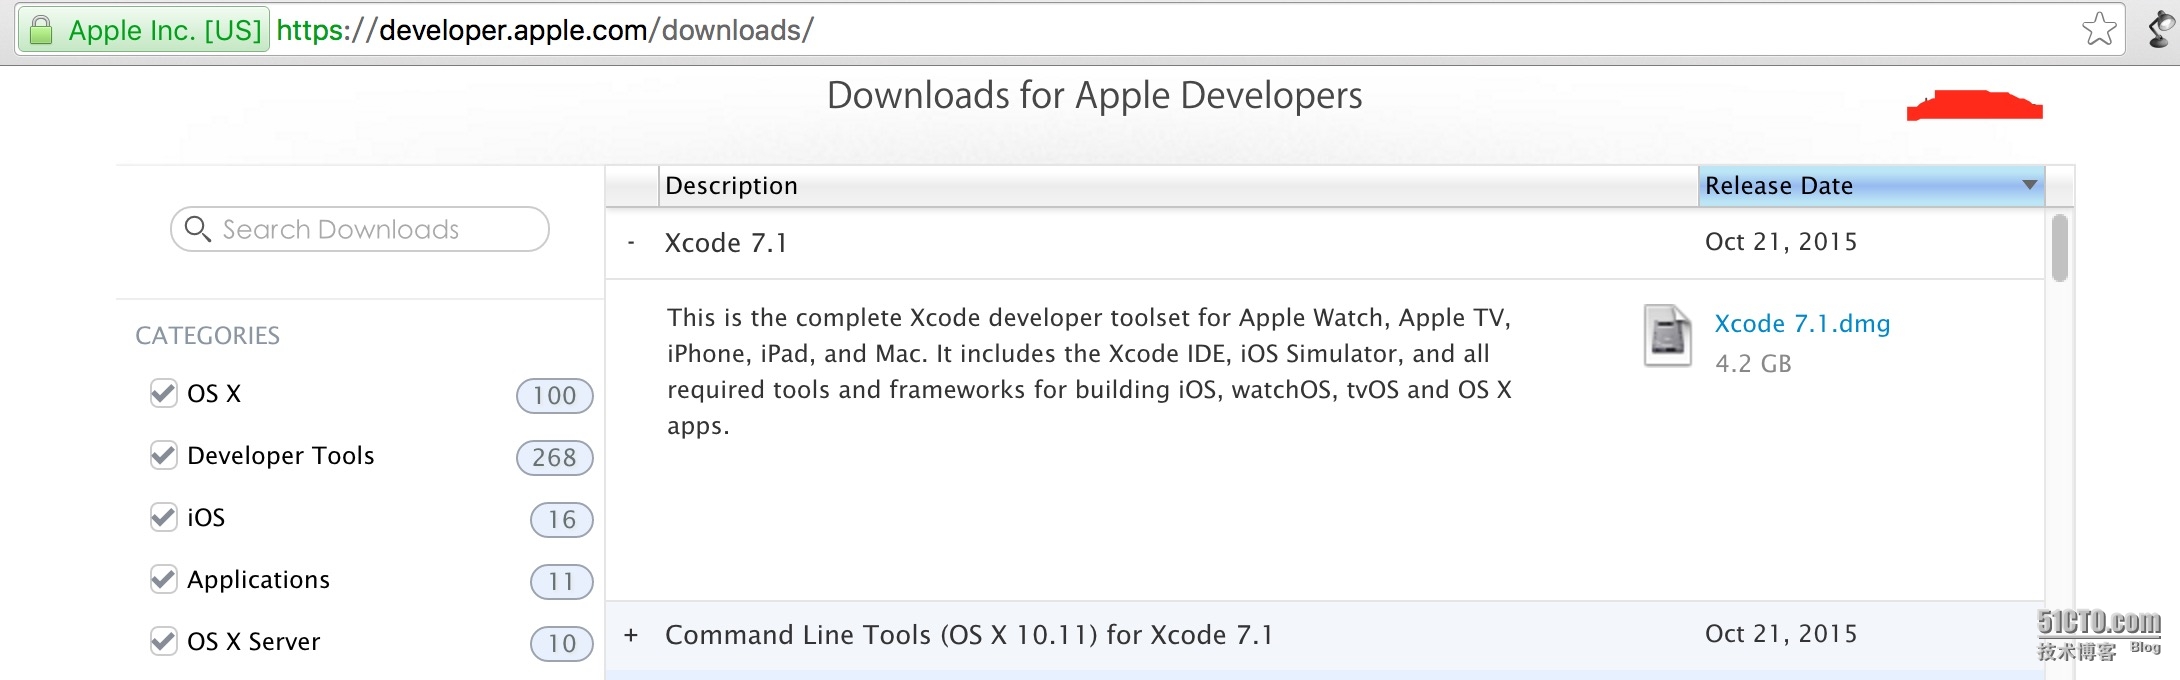Image resolution: width=2180 pixels, height=680 pixels.
Task: Sort by the Description column header
Action: (x=1178, y=186)
